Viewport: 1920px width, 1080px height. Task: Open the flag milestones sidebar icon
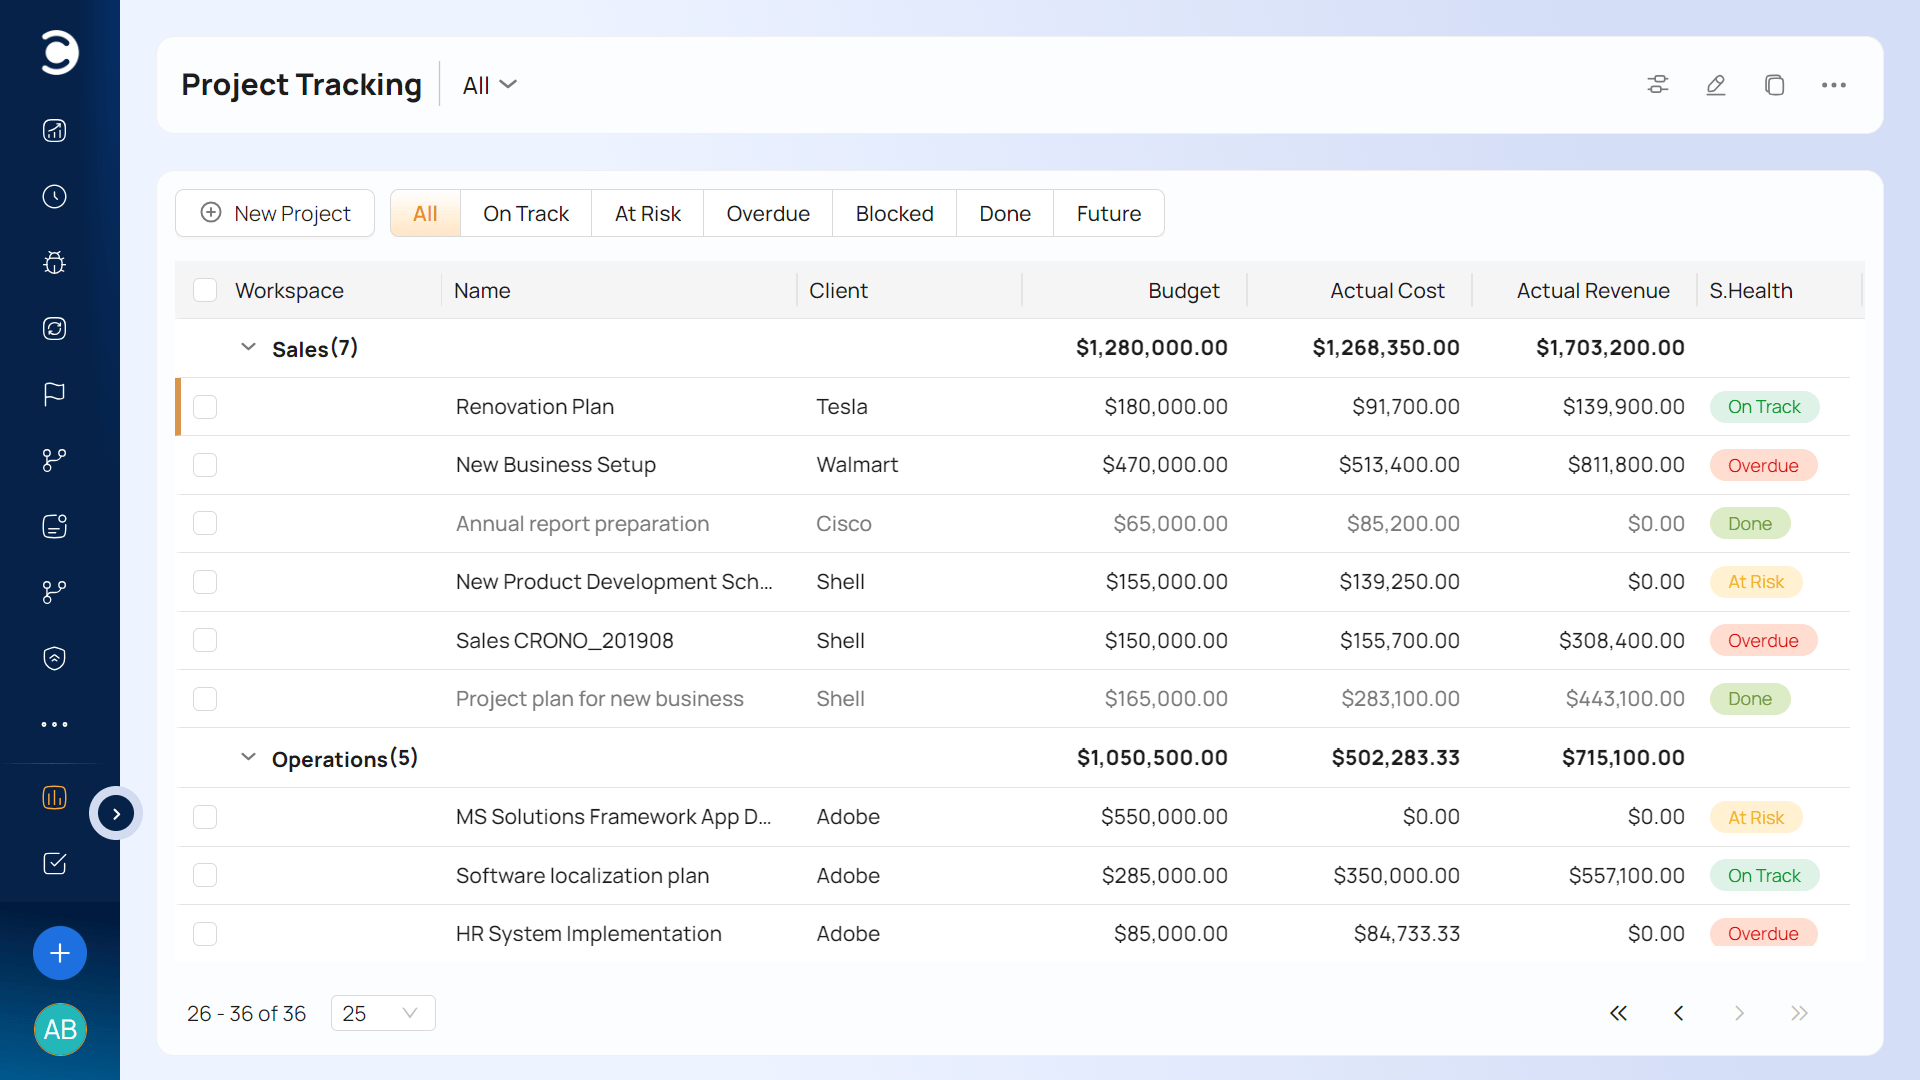pos(55,394)
